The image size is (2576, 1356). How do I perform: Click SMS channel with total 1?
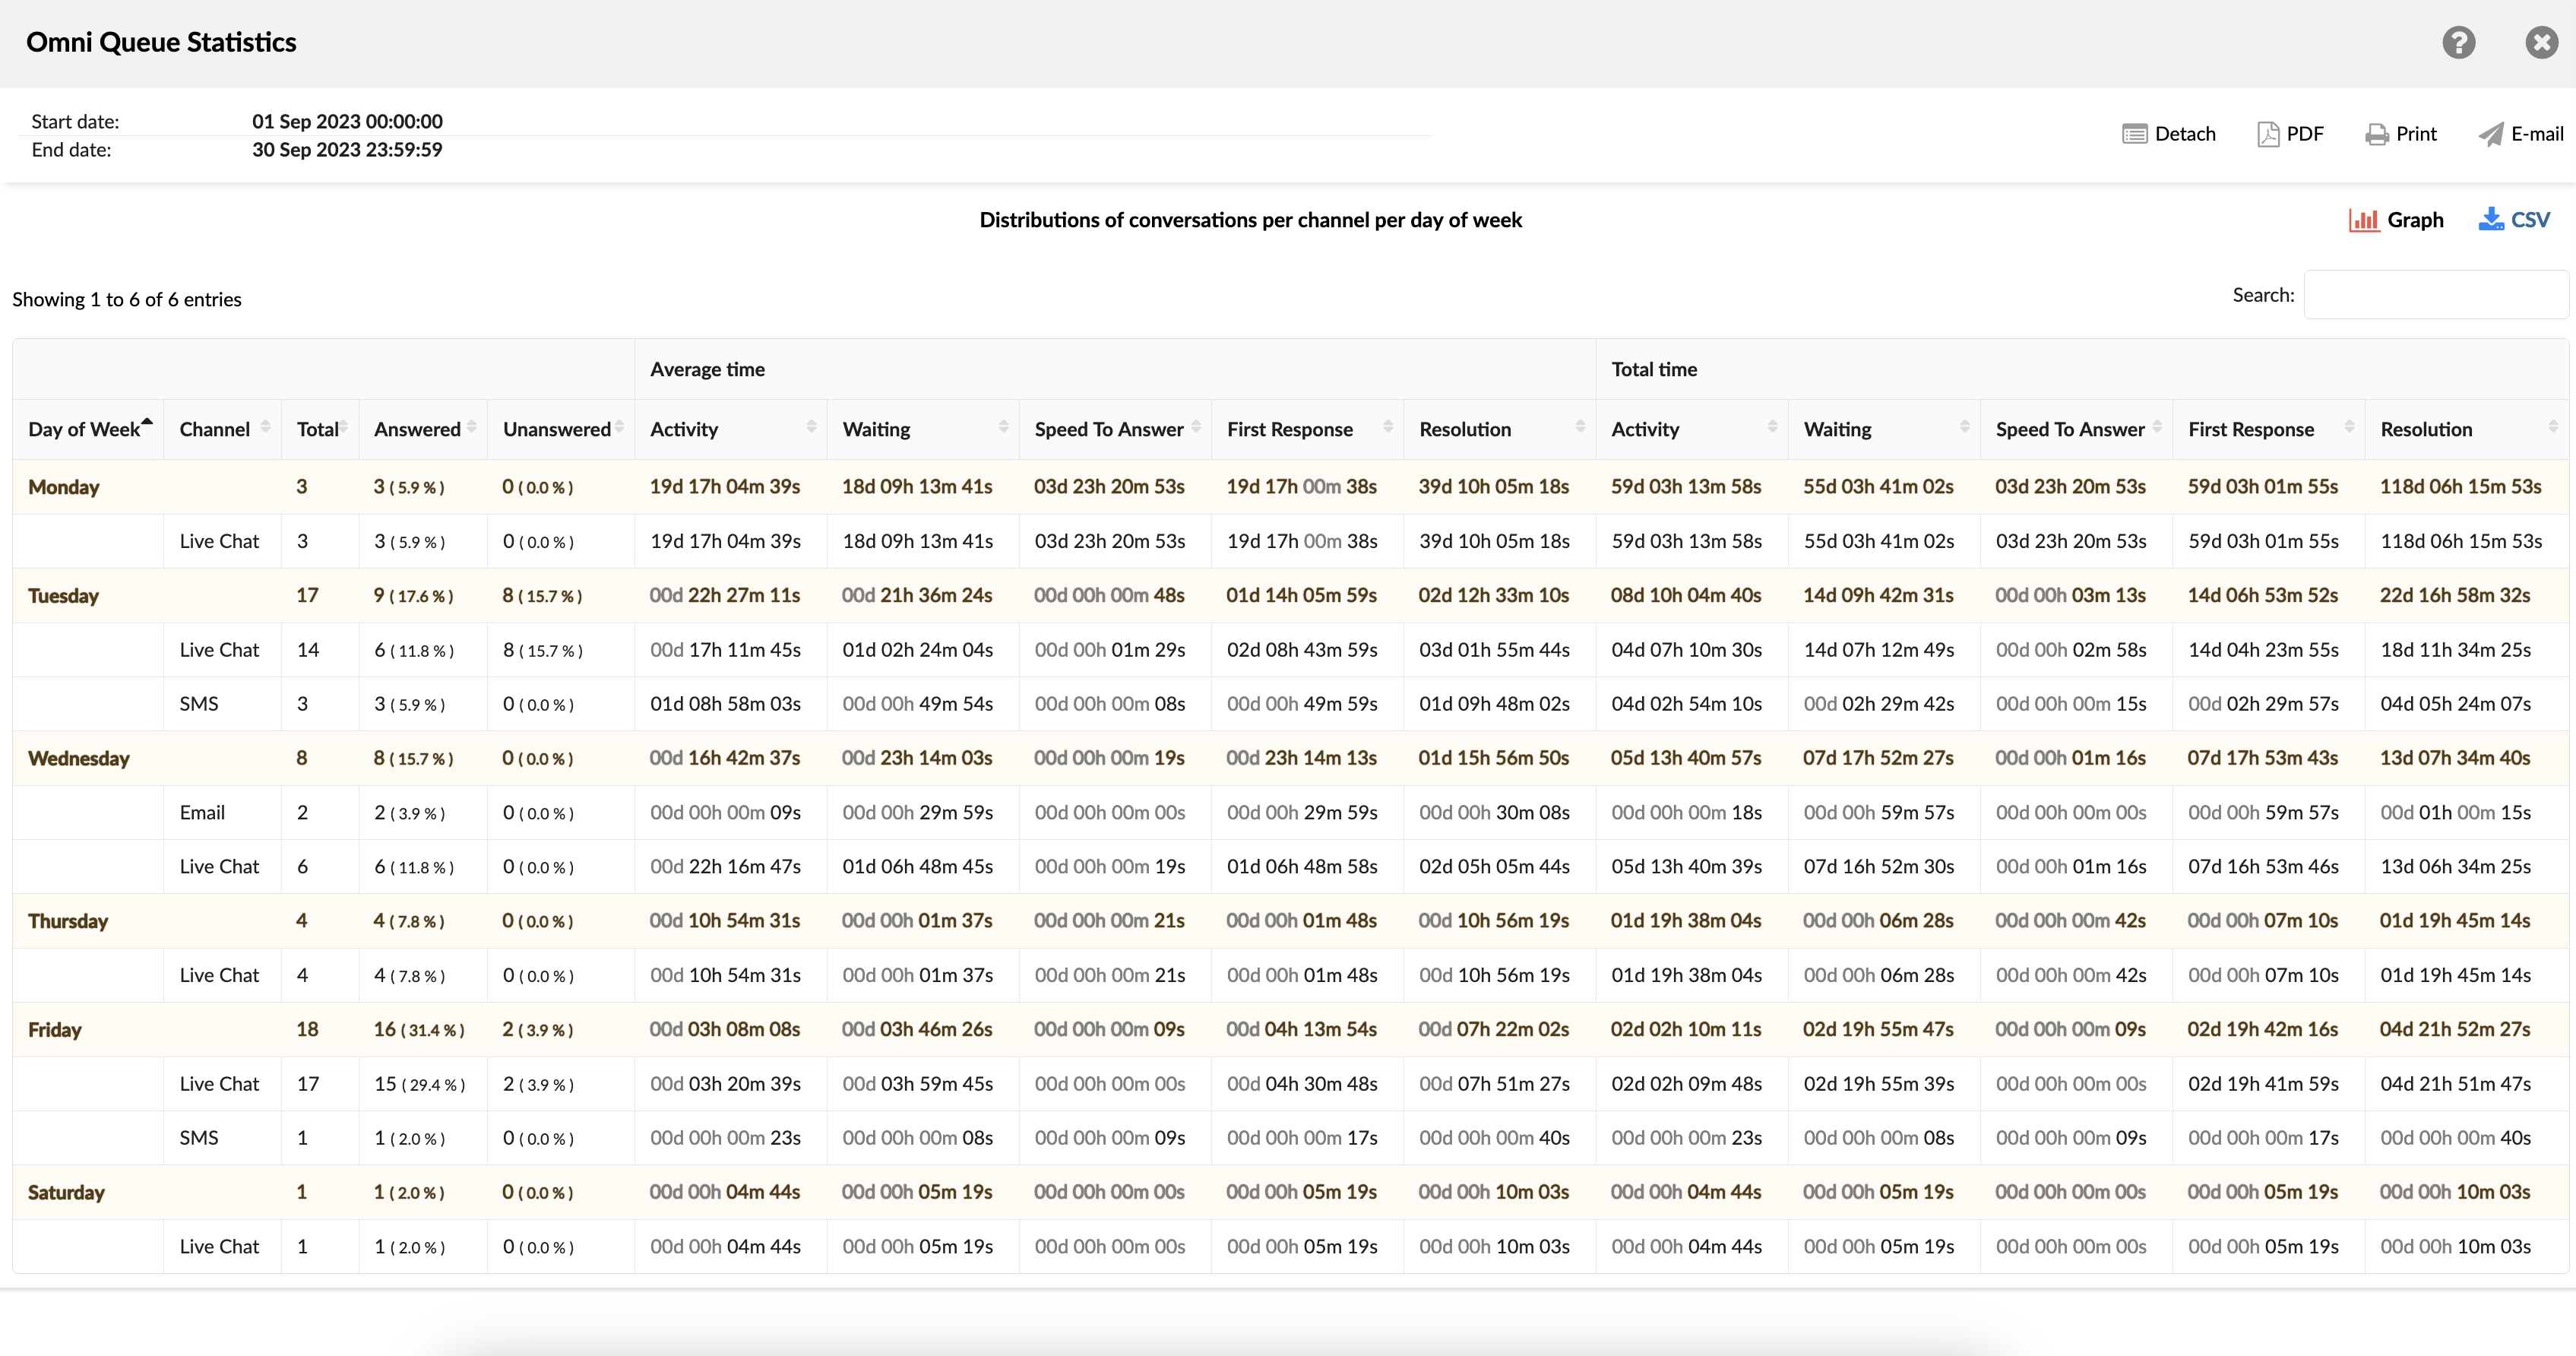199,1138
